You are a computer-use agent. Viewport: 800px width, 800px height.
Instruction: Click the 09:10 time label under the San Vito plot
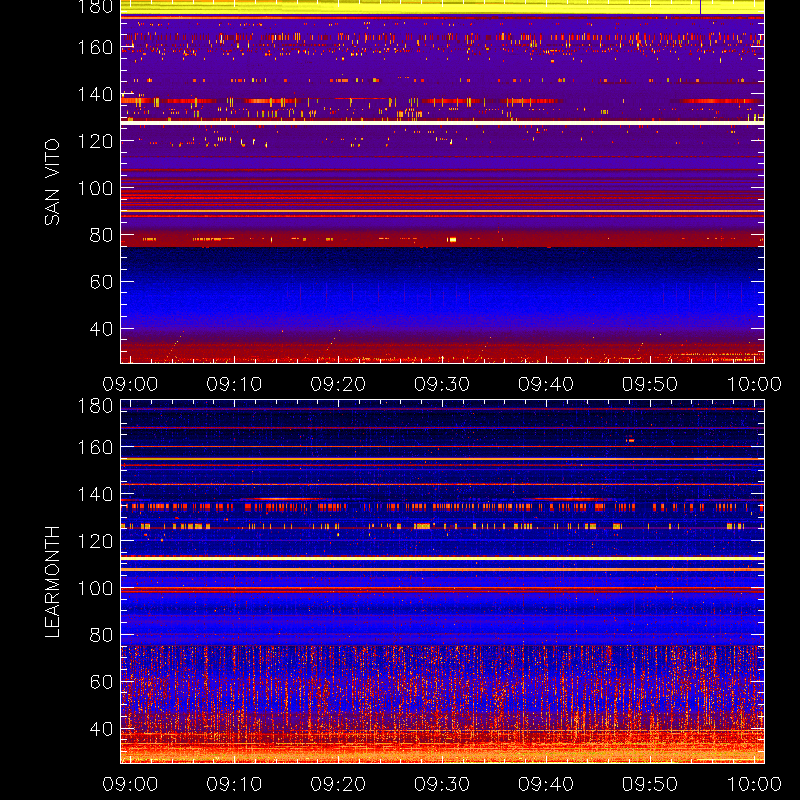pos(234,384)
